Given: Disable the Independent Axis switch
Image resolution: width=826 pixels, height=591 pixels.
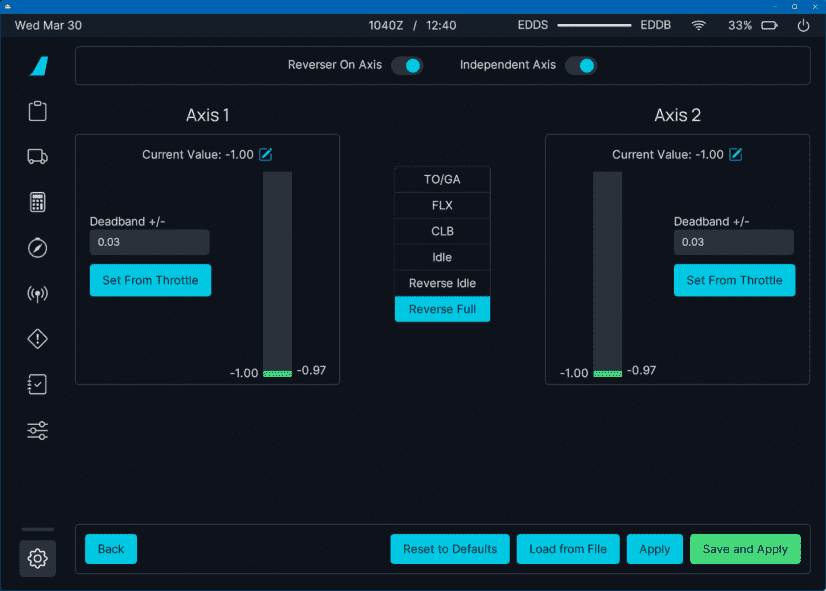Looking at the screenshot, I should coord(581,65).
